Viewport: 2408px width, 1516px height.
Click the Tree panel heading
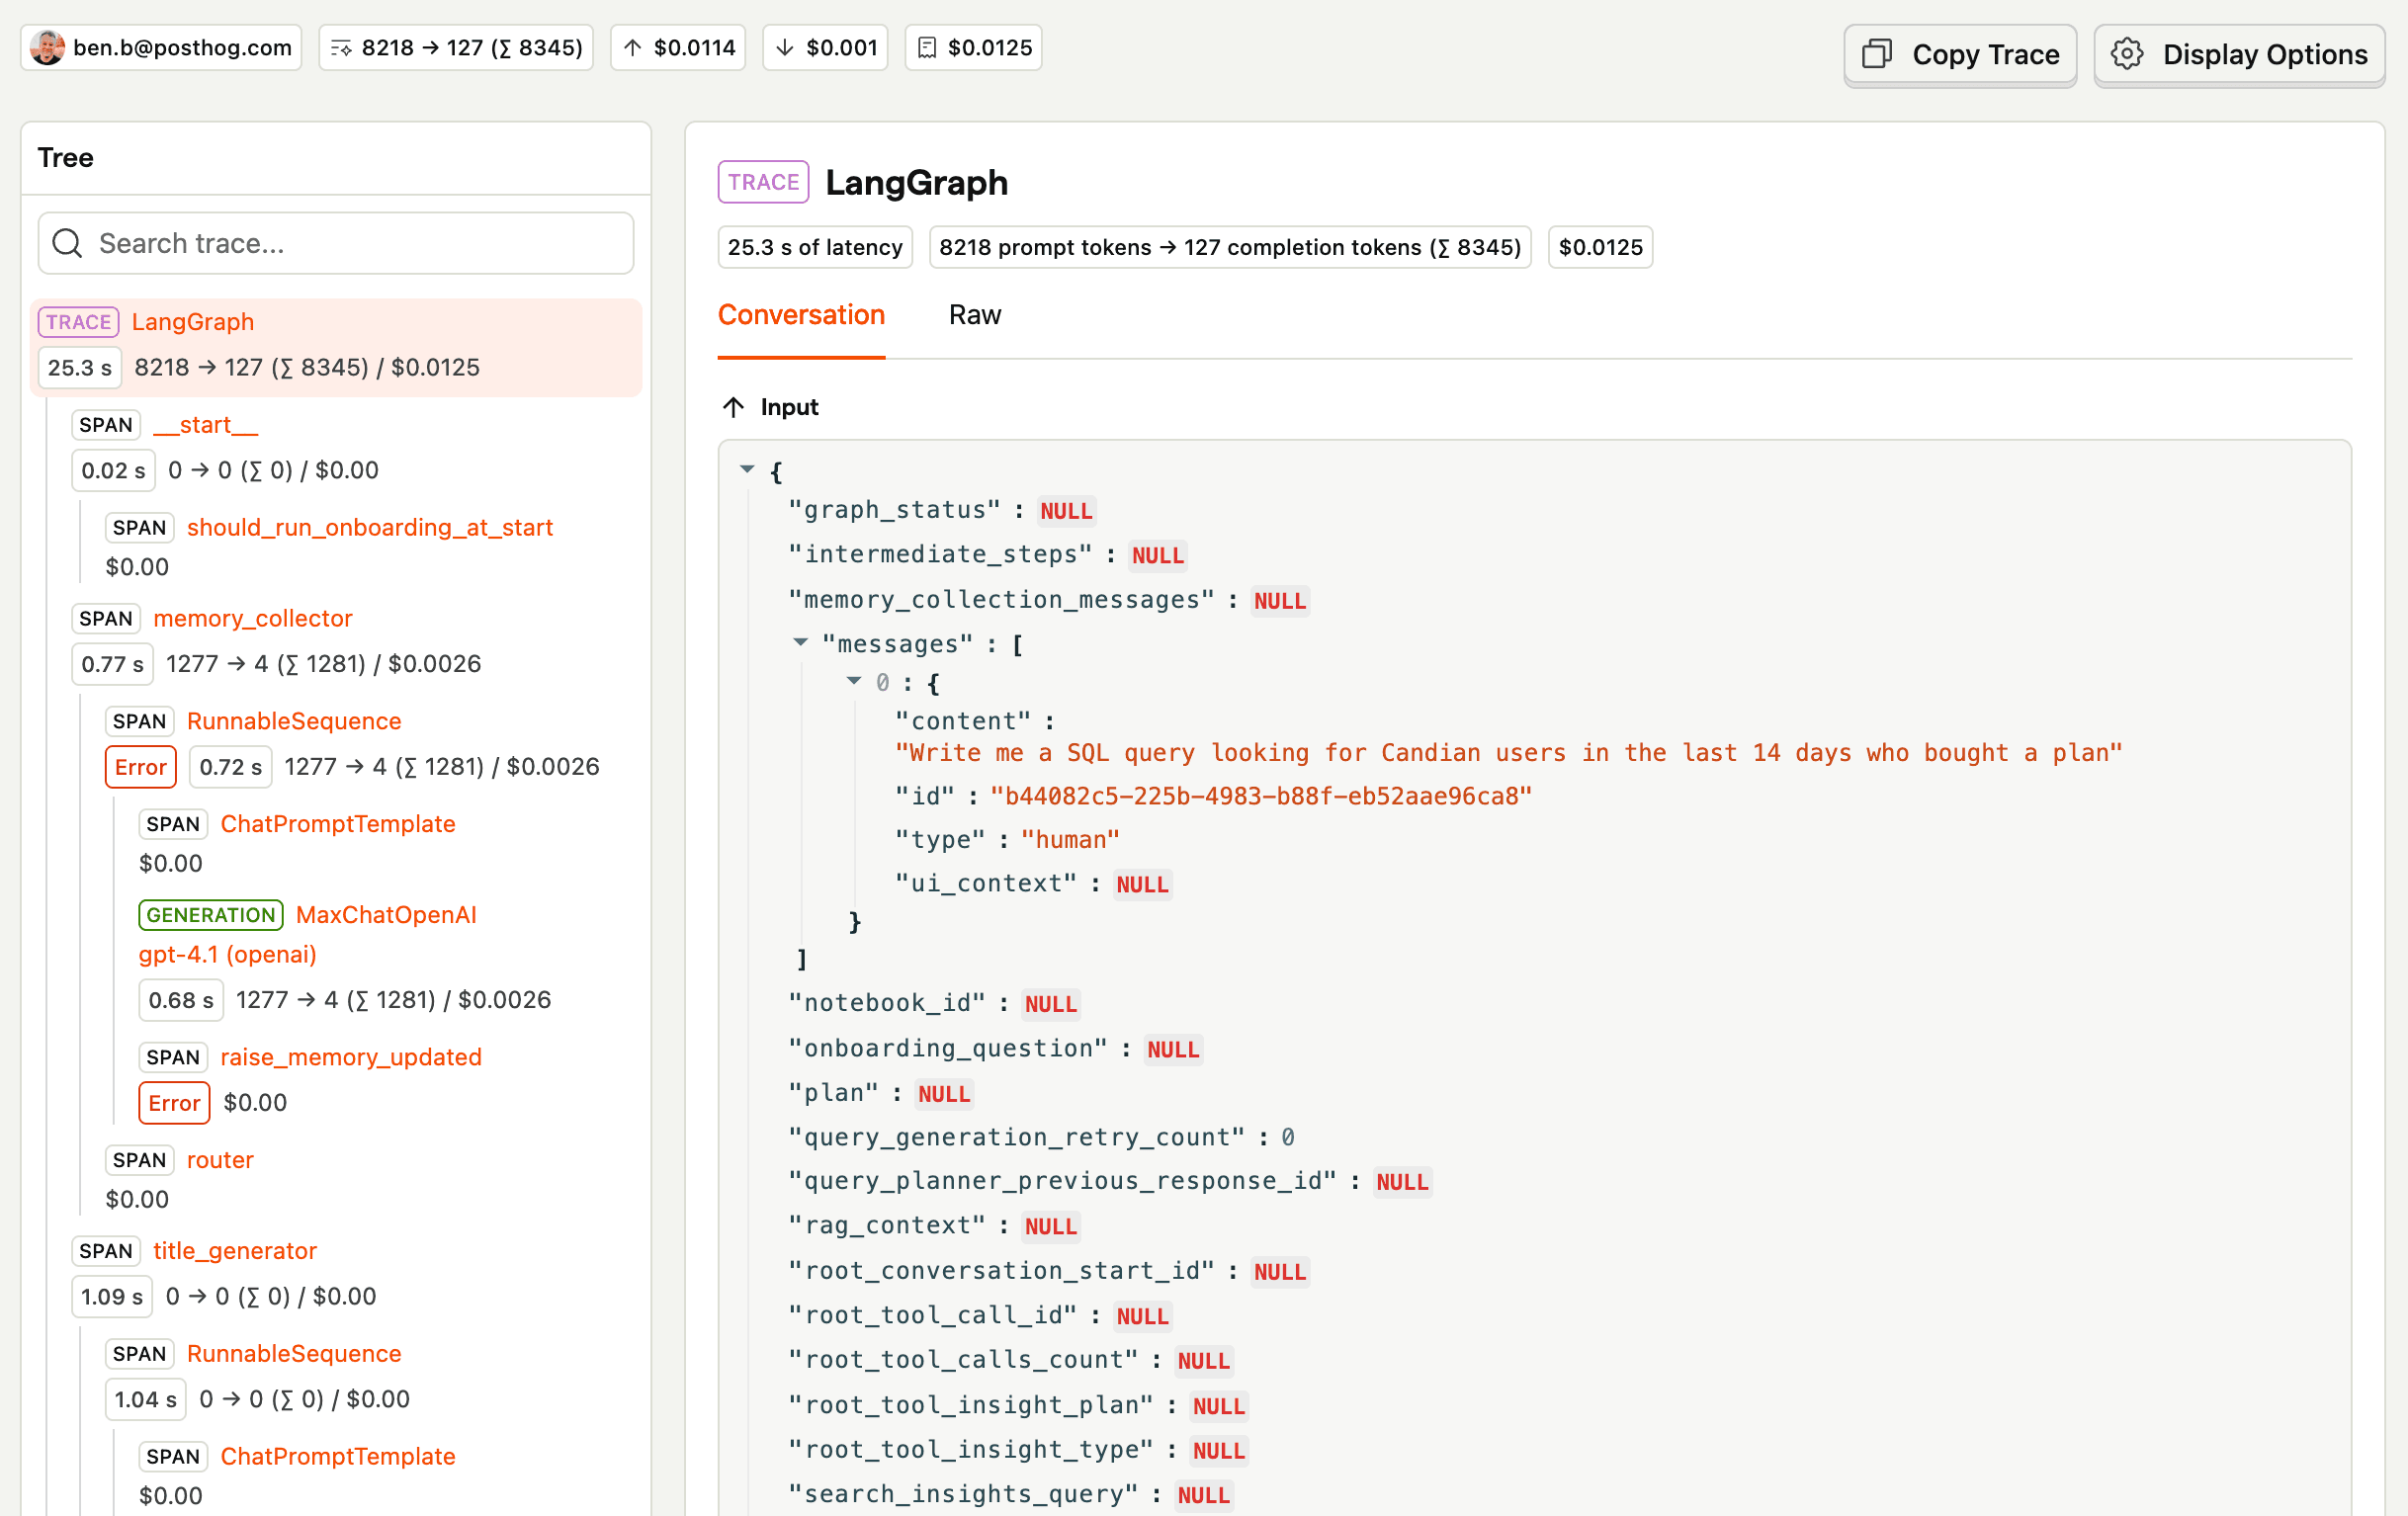(65, 157)
